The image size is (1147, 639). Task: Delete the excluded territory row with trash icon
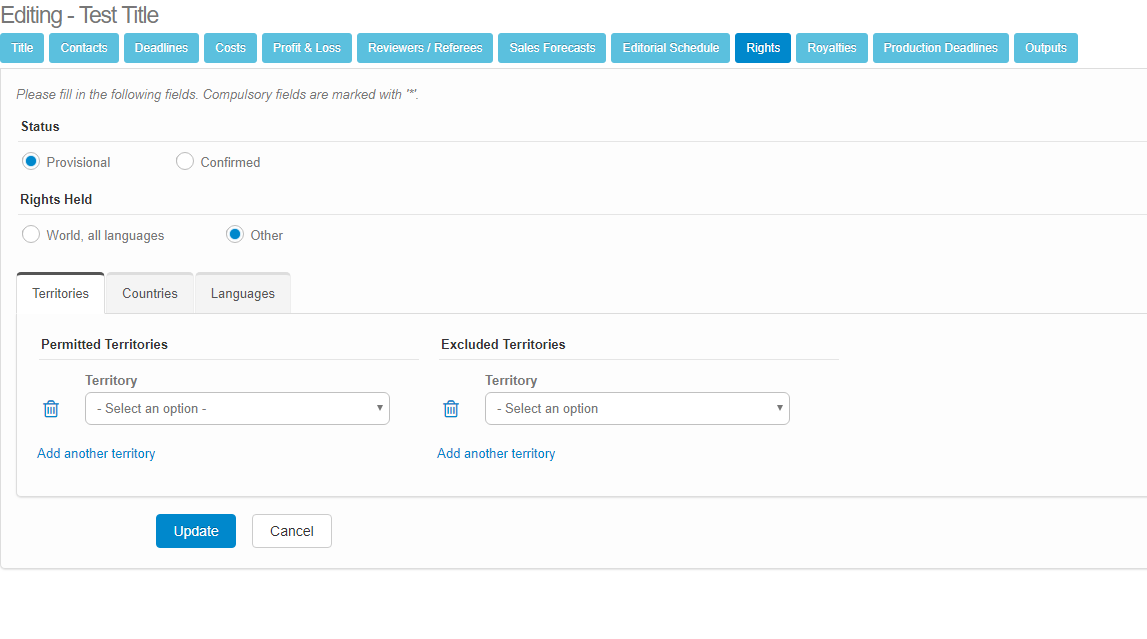451,409
